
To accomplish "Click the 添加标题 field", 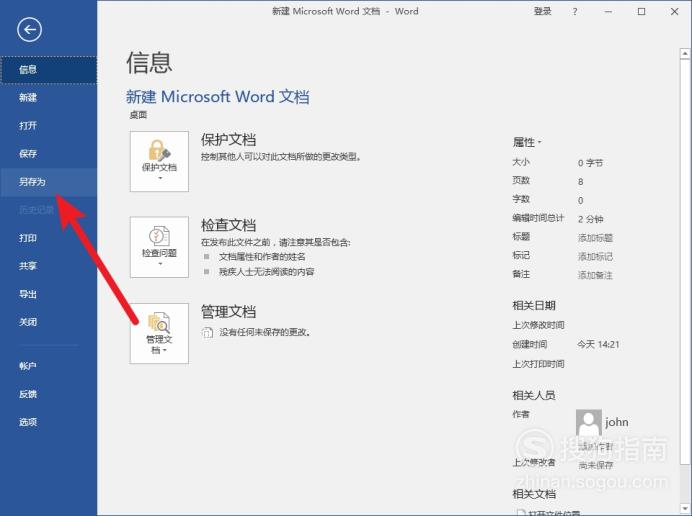I will click(x=595, y=238).
